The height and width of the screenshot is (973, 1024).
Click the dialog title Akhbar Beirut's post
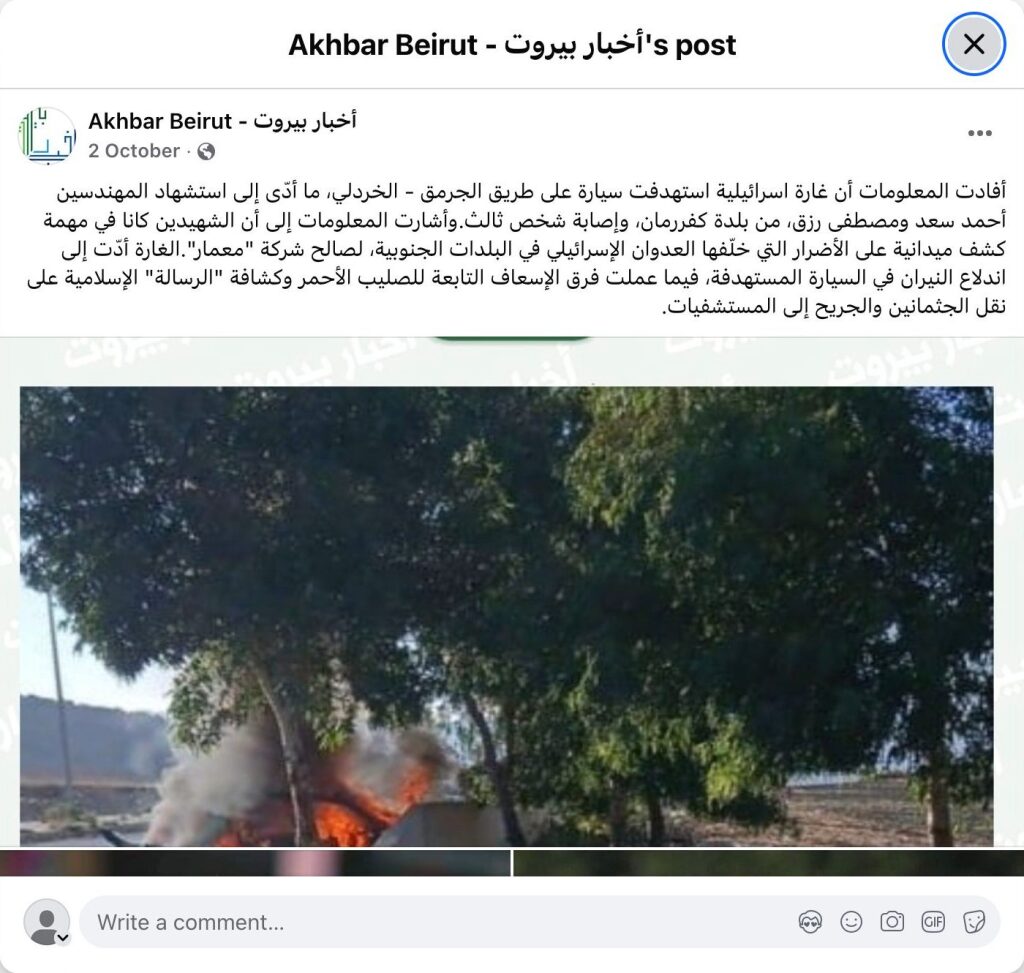click(x=512, y=45)
